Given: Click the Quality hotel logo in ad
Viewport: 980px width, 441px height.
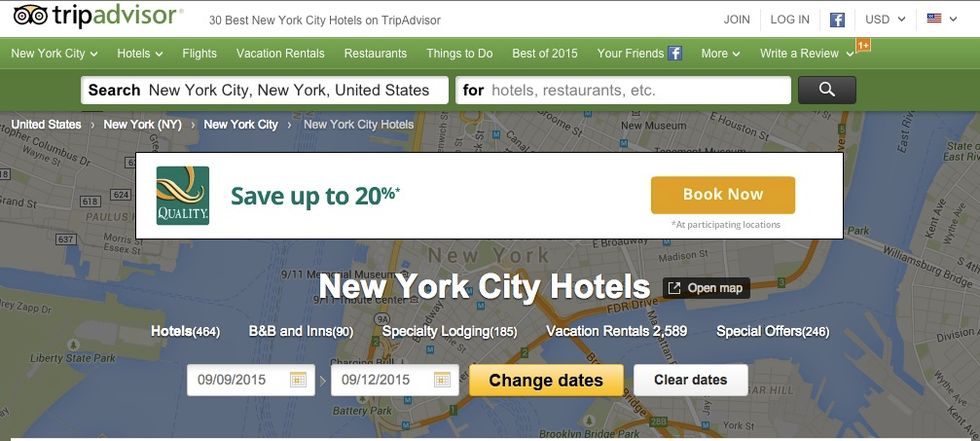Looking at the screenshot, I should click(x=182, y=196).
